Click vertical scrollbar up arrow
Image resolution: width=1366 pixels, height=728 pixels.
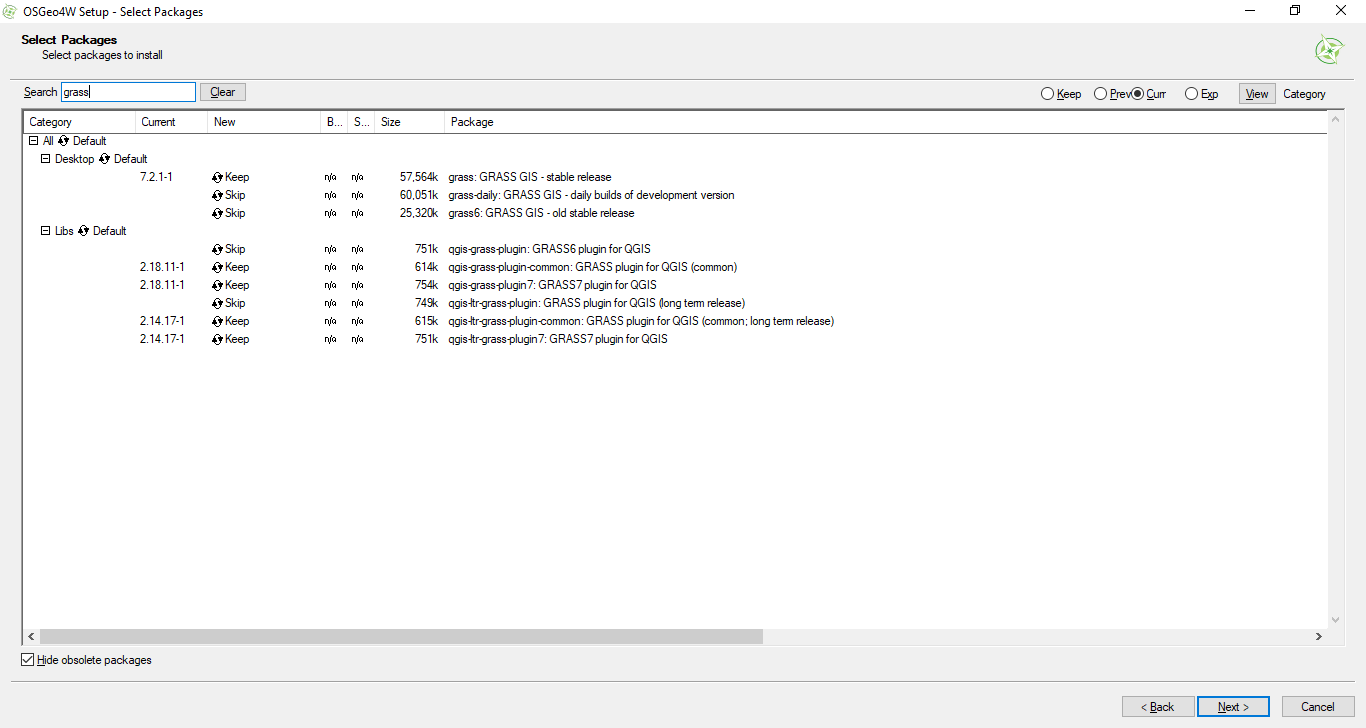click(x=1335, y=120)
